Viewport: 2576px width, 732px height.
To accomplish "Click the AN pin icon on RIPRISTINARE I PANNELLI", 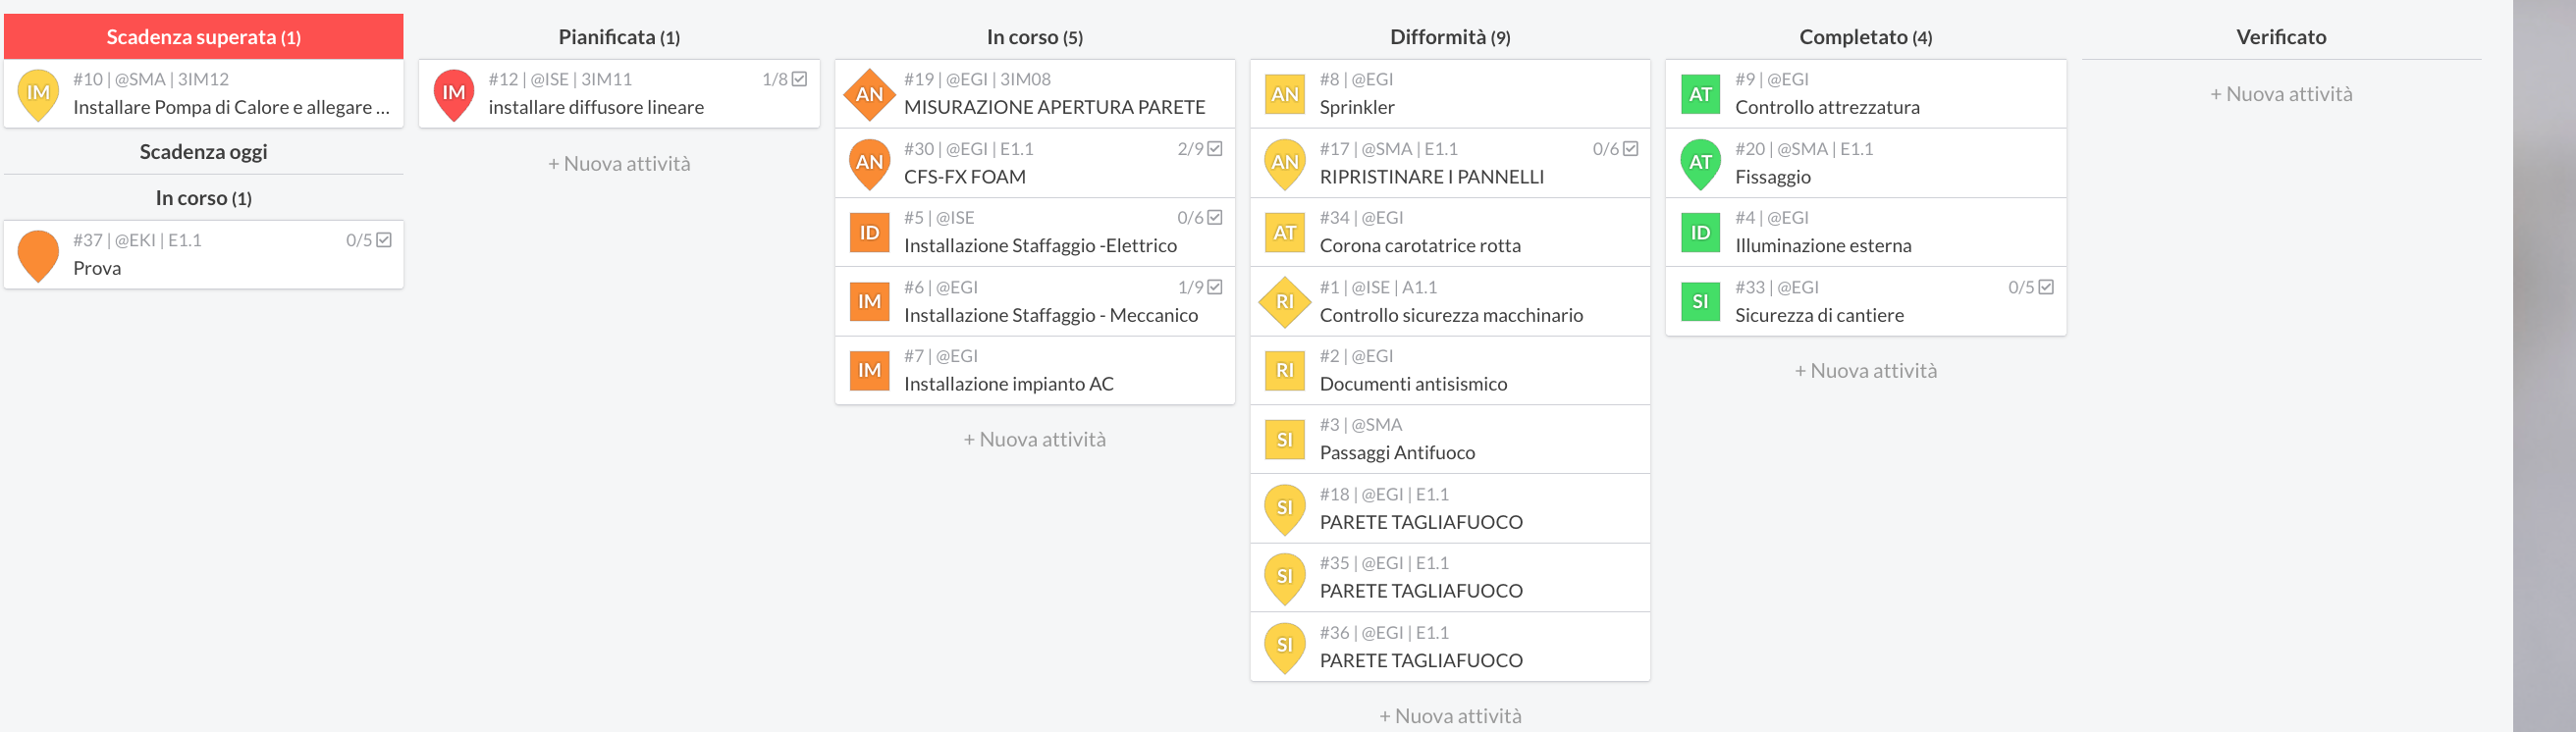I will point(1284,164).
